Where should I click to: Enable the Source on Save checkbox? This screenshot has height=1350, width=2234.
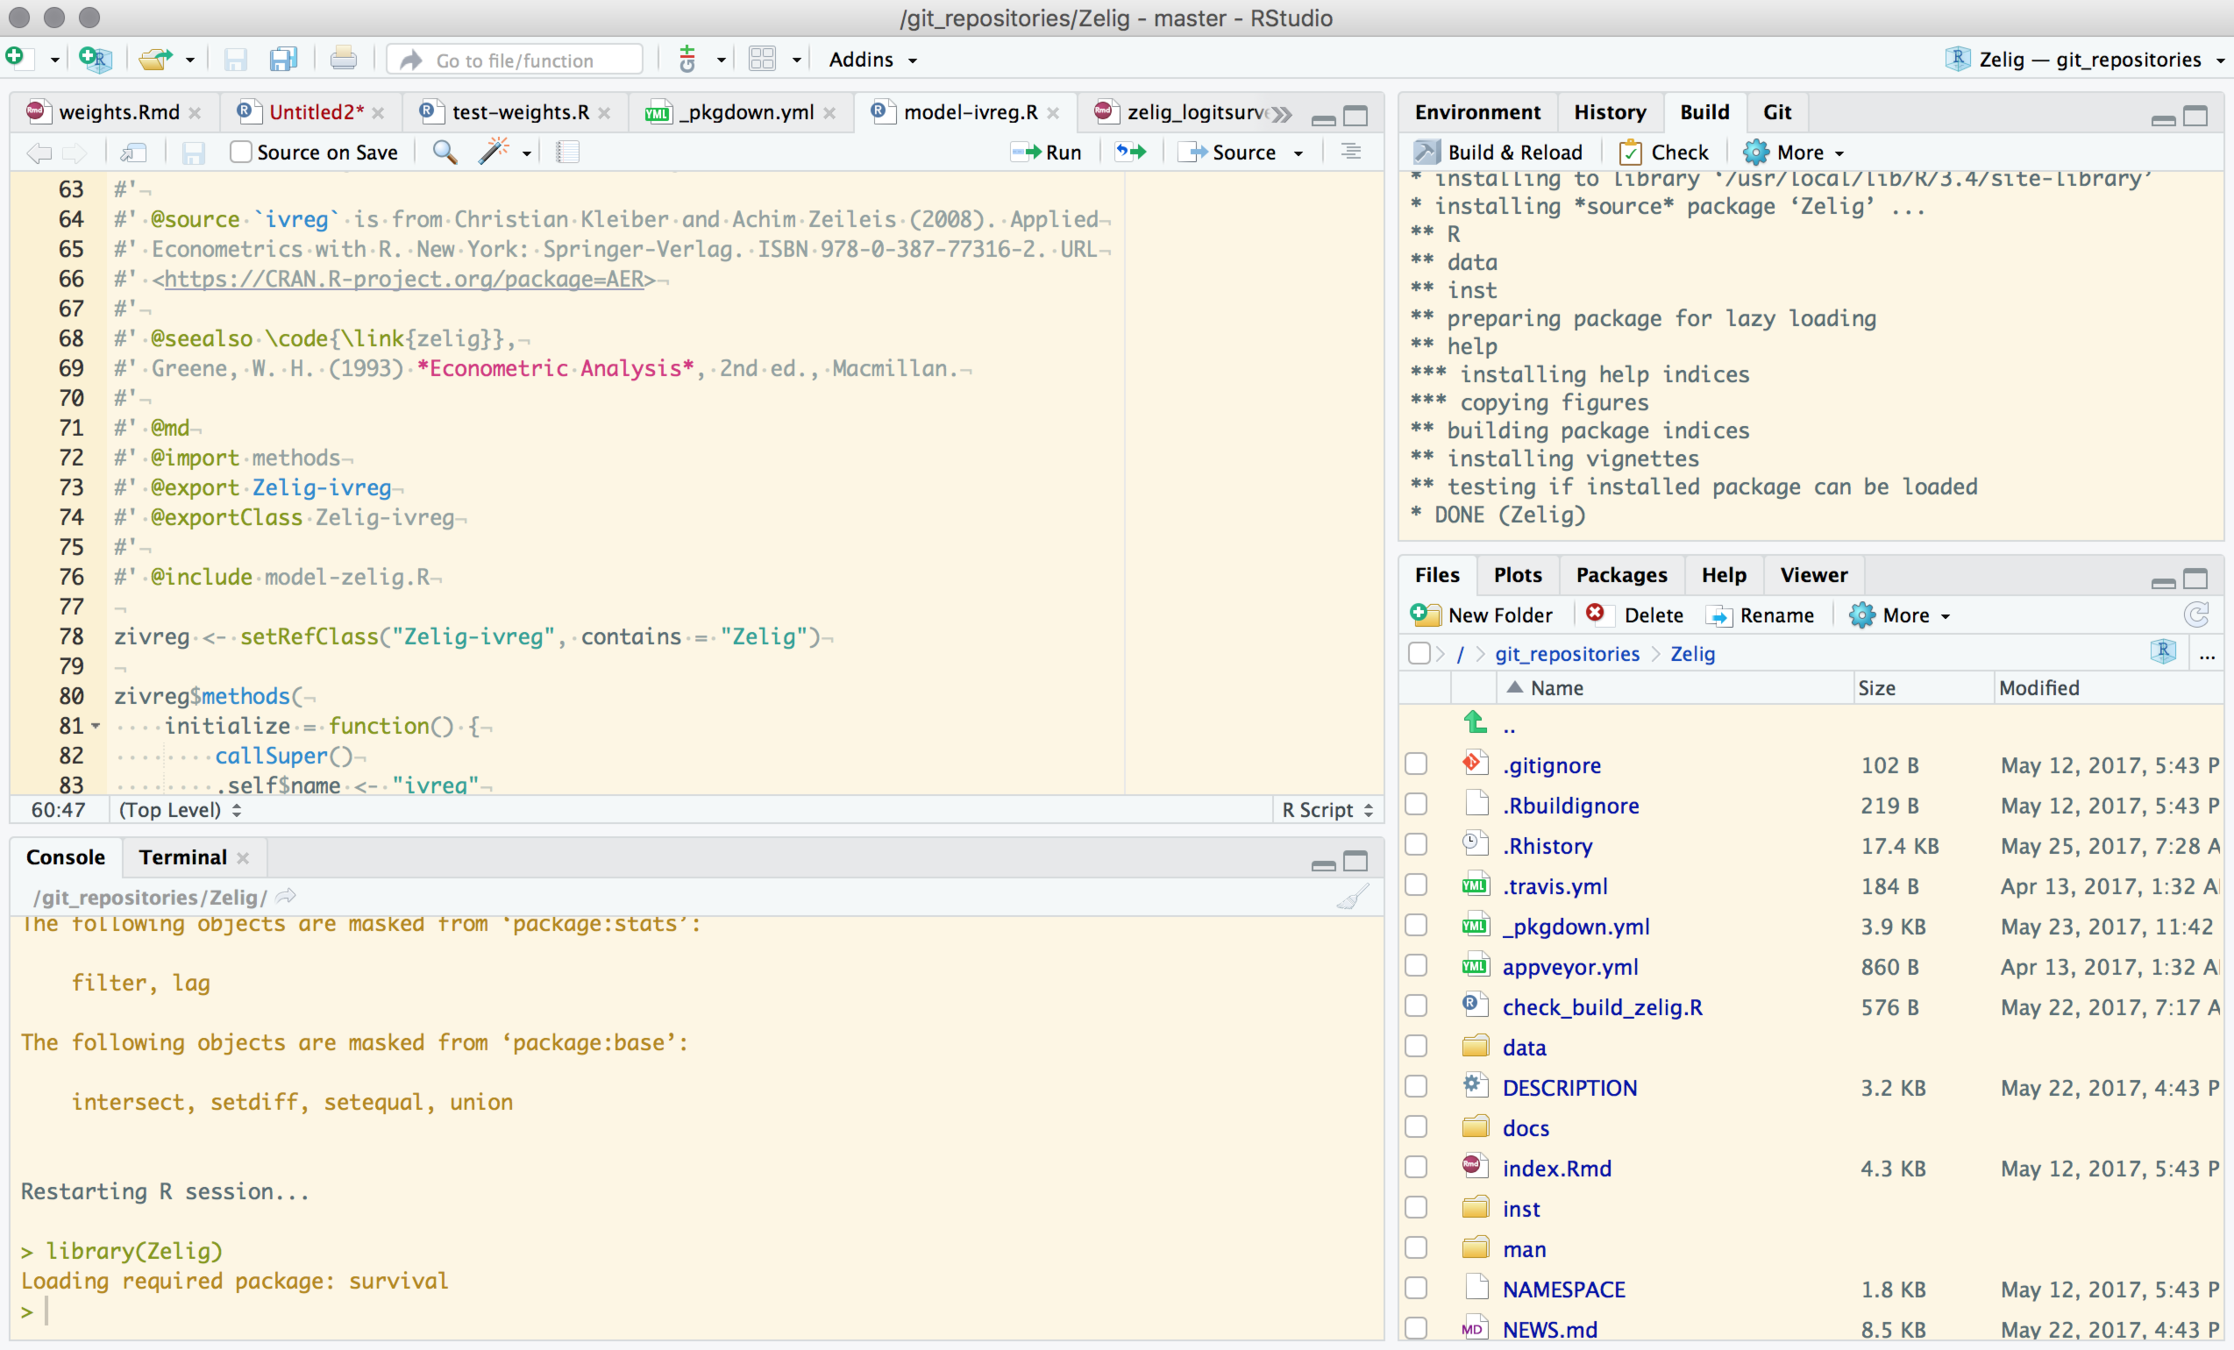pos(241,152)
